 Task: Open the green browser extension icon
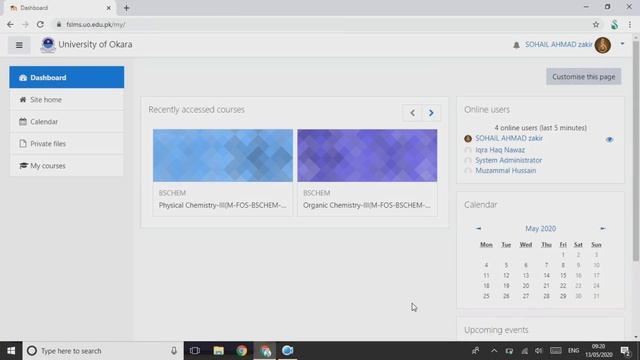(x=614, y=24)
